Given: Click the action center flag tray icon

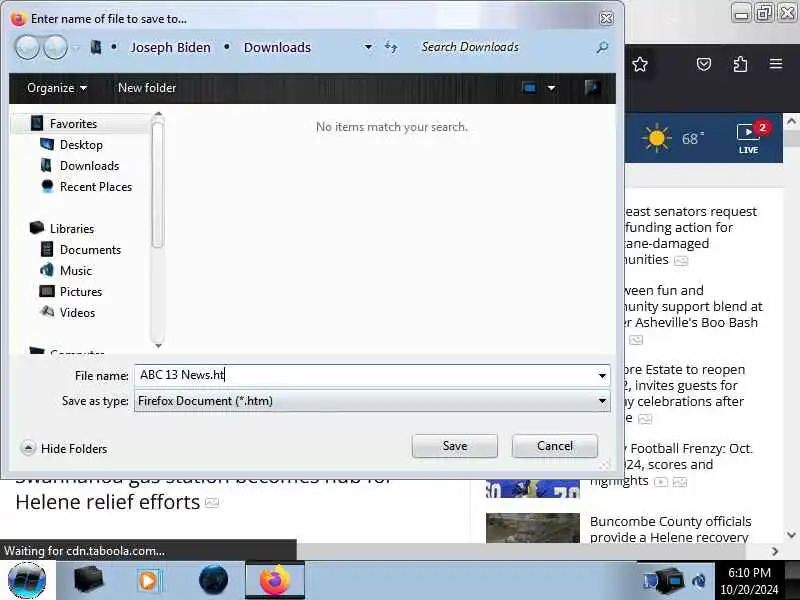Looking at the screenshot, I should click(x=651, y=581).
